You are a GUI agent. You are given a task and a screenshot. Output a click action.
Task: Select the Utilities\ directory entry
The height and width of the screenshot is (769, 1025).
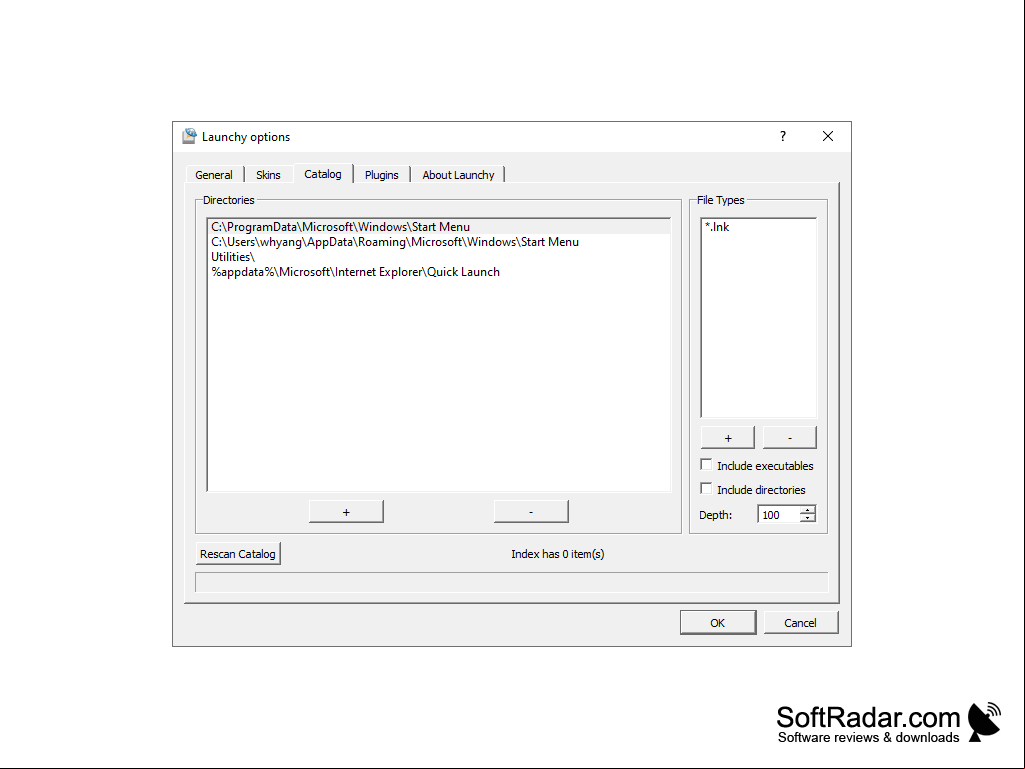tap(439, 257)
